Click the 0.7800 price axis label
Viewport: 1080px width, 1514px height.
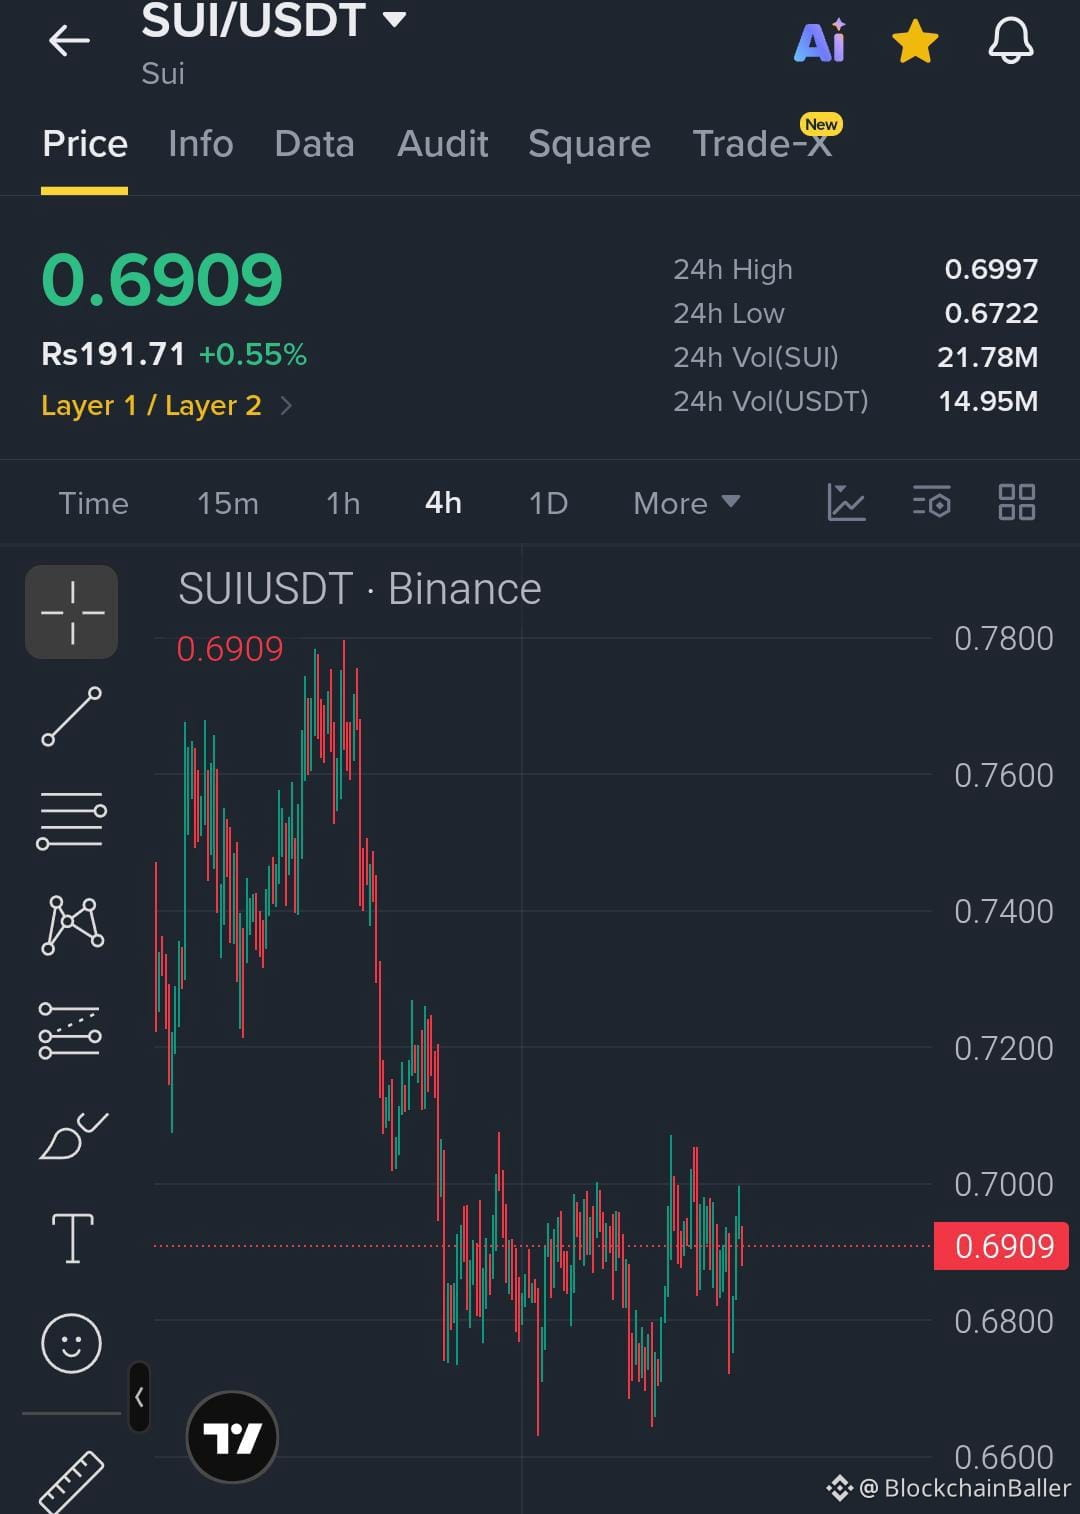tap(1003, 638)
